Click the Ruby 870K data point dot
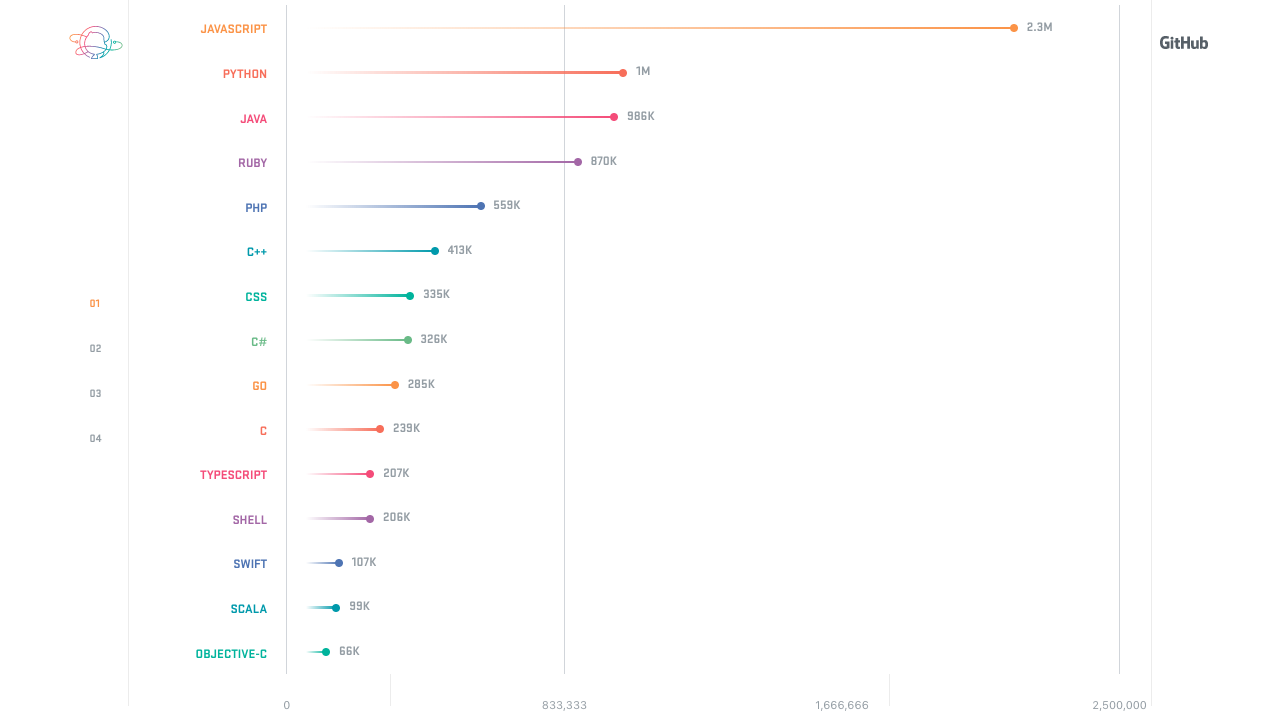This screenshot has height=726, width=1280. tap(578, 162)
